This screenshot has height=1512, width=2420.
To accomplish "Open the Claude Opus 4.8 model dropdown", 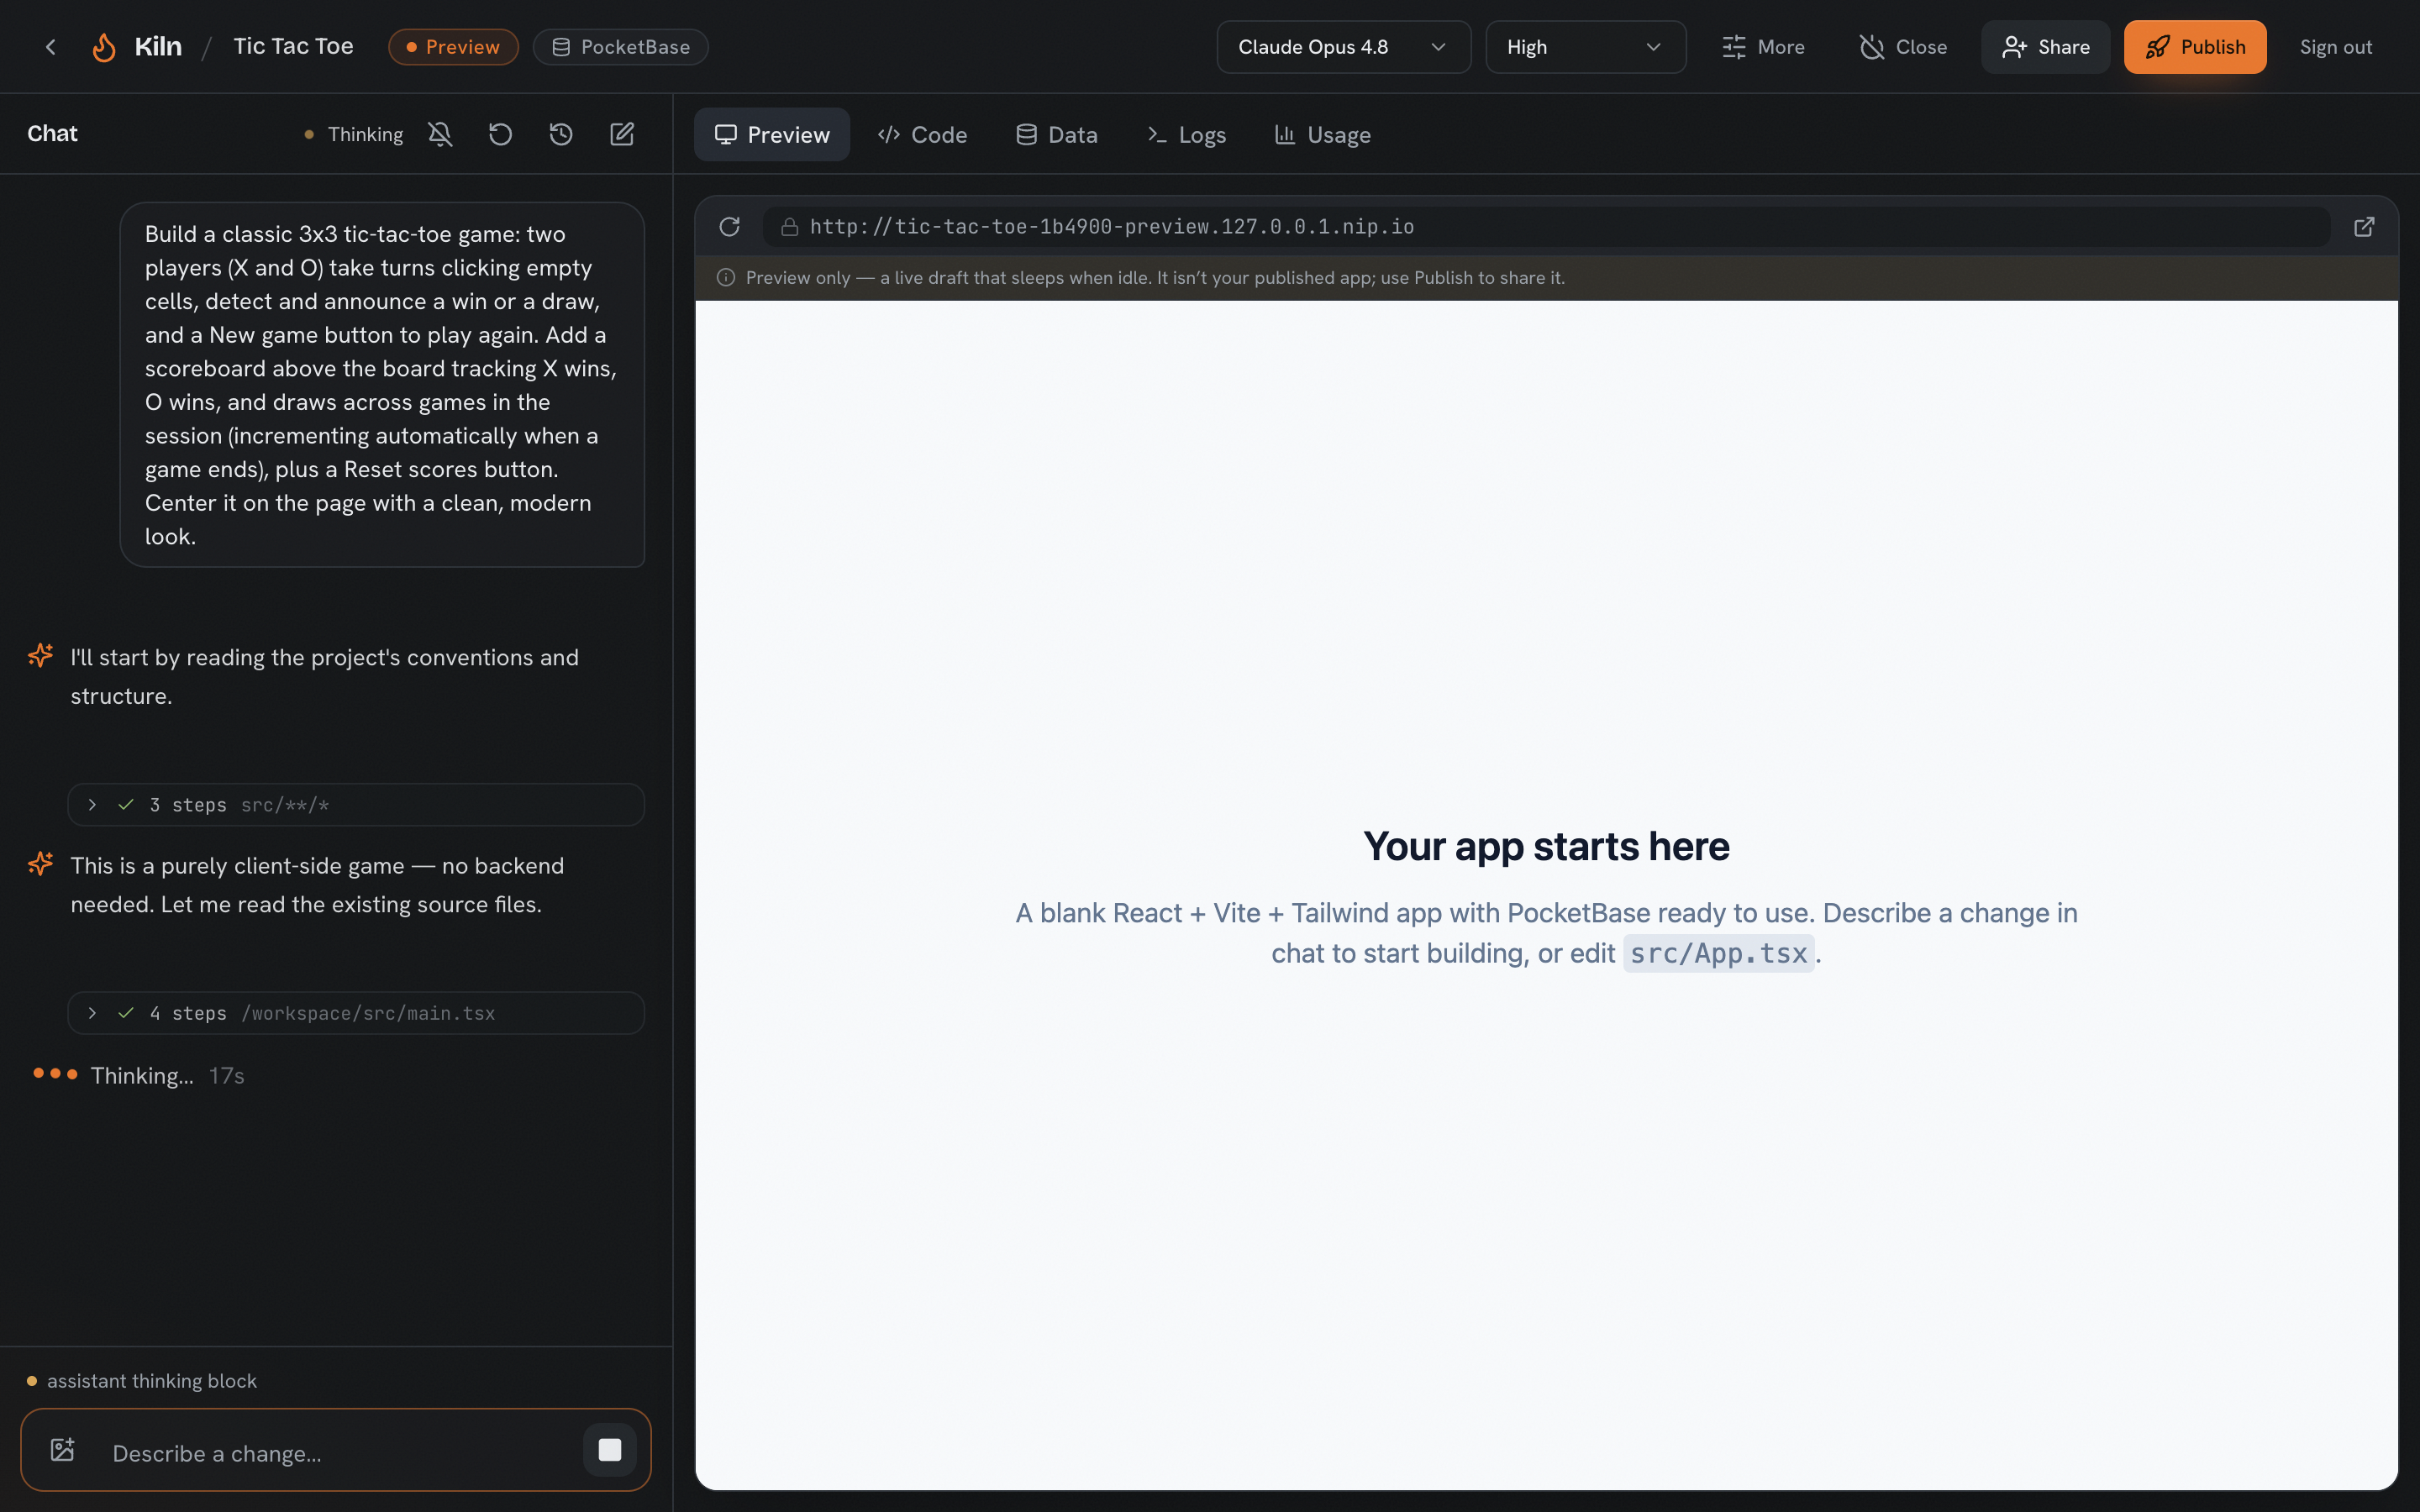I will (1343, 47).
